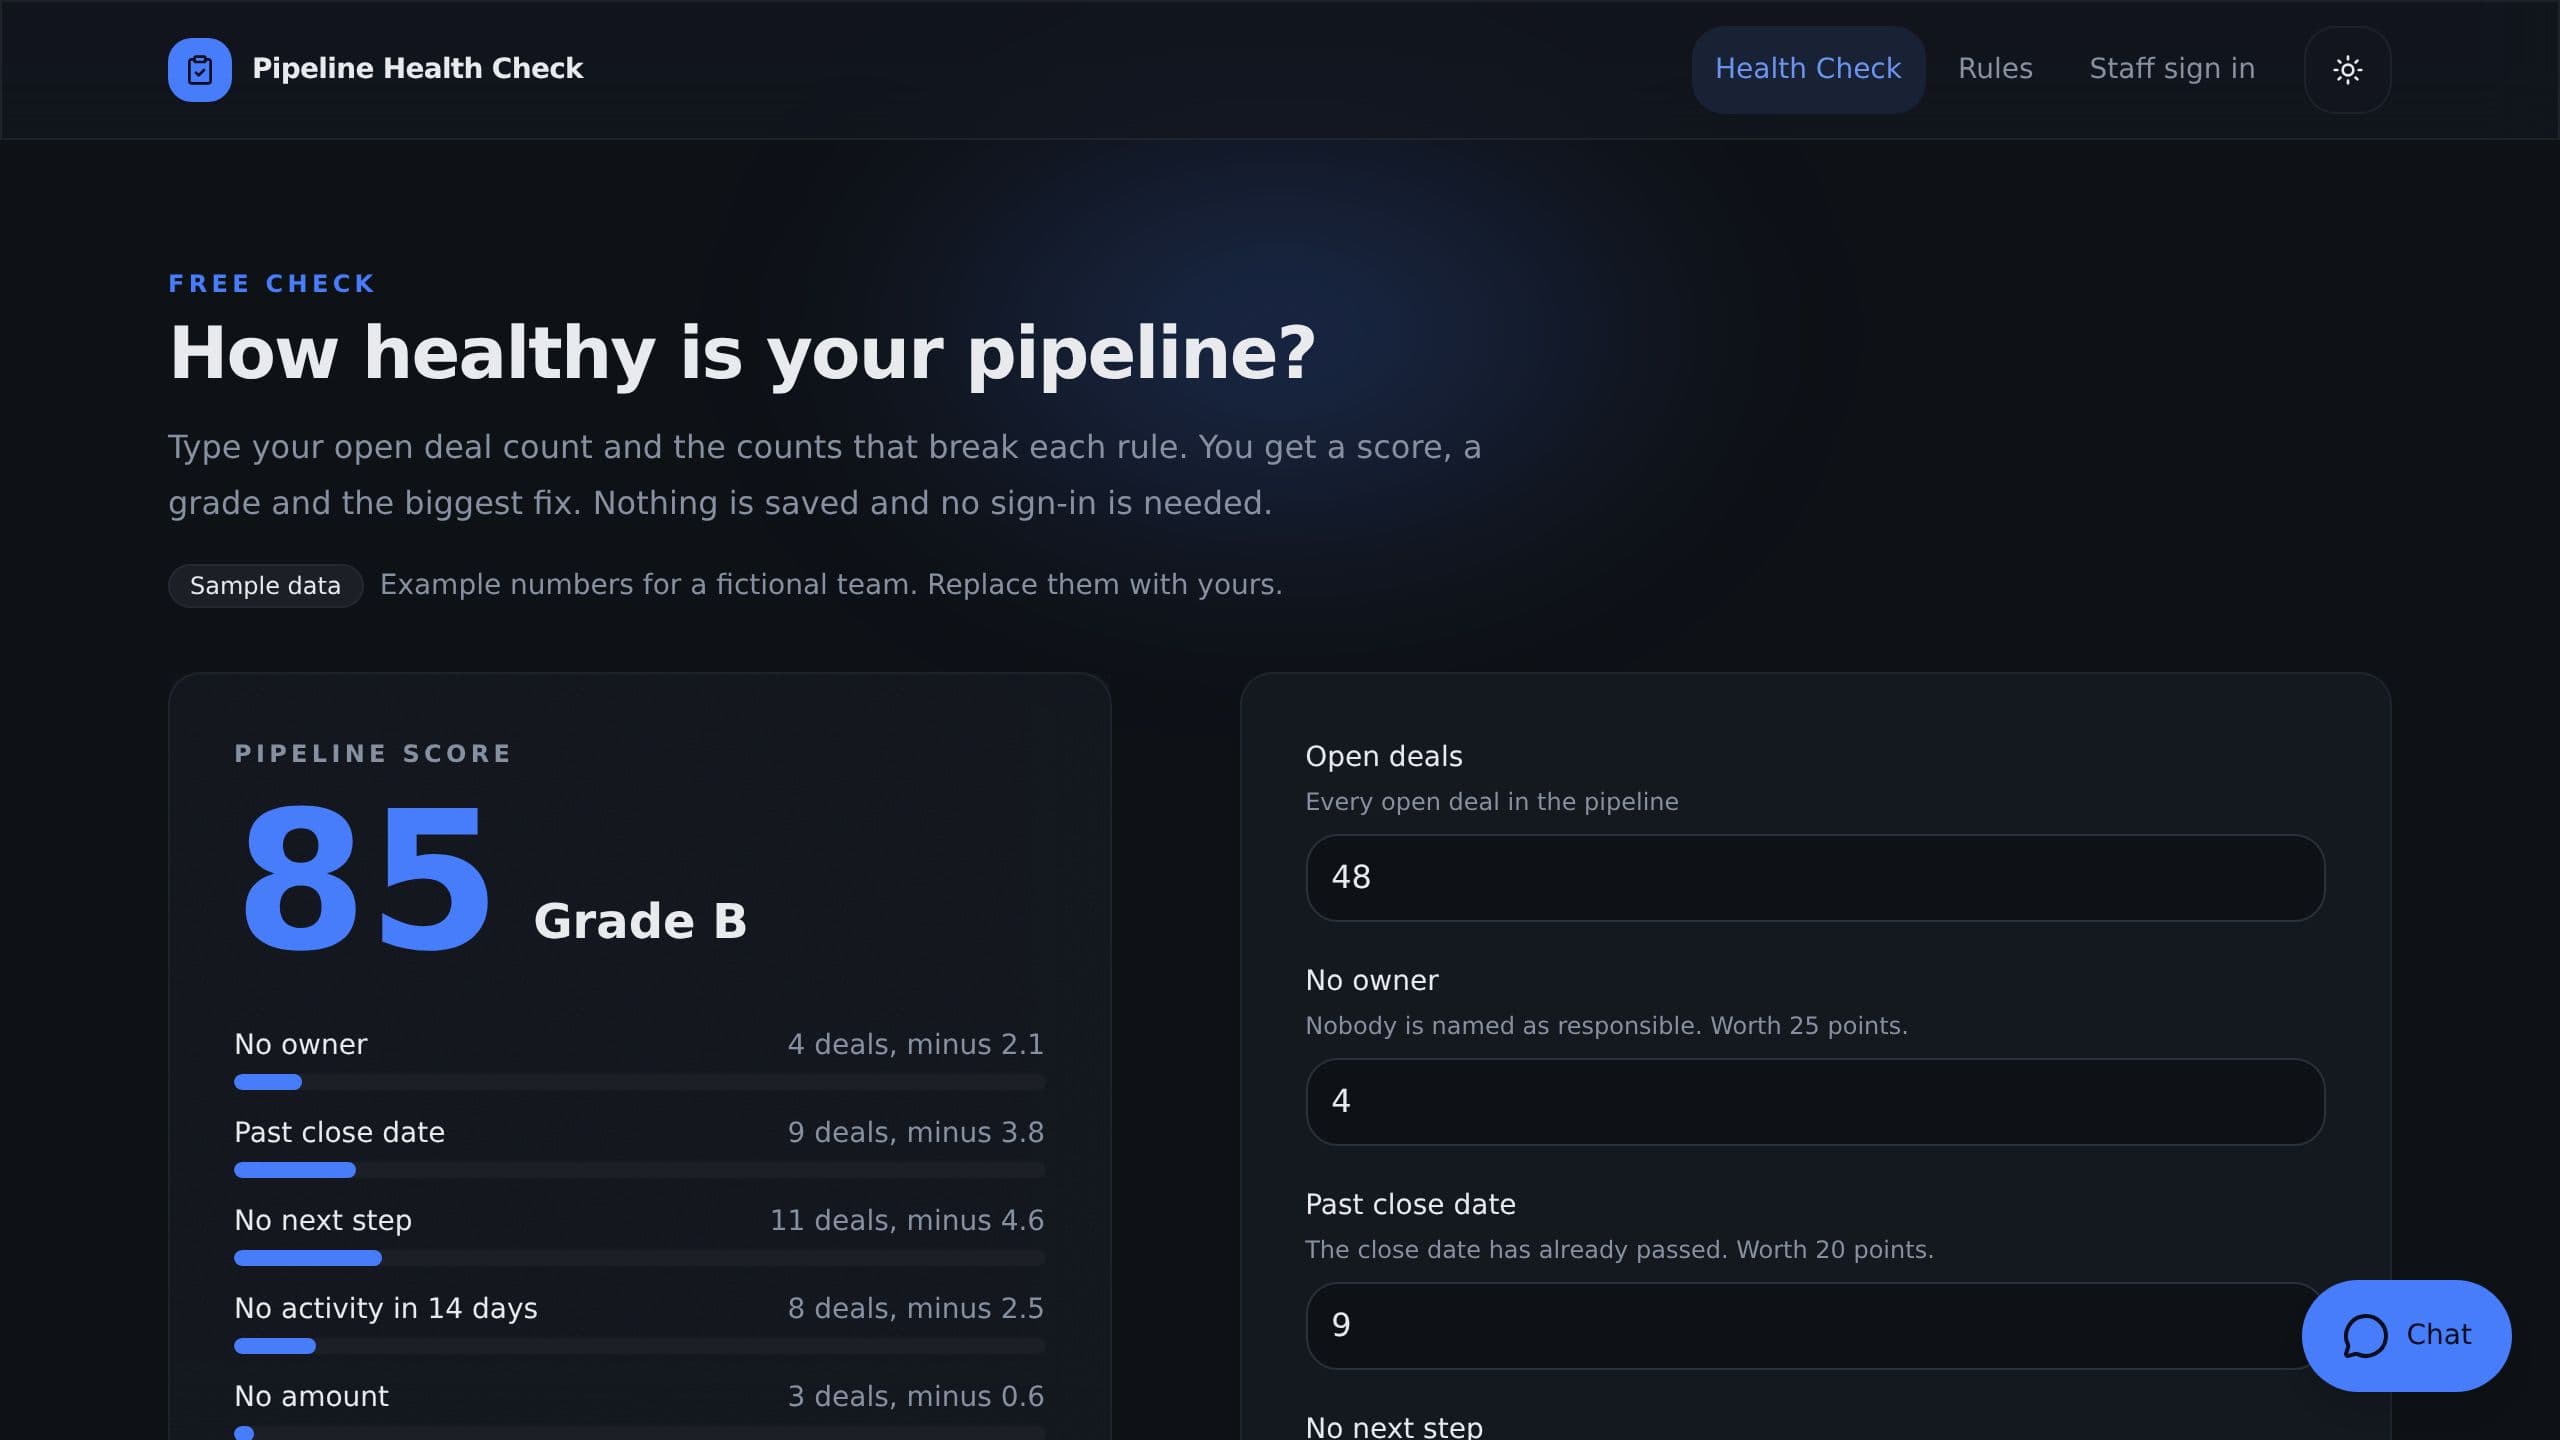This screenshot has width=2560, height=1440.
Task: Click '11 deals, minus 4.6' text
Action: (906, 1220)
